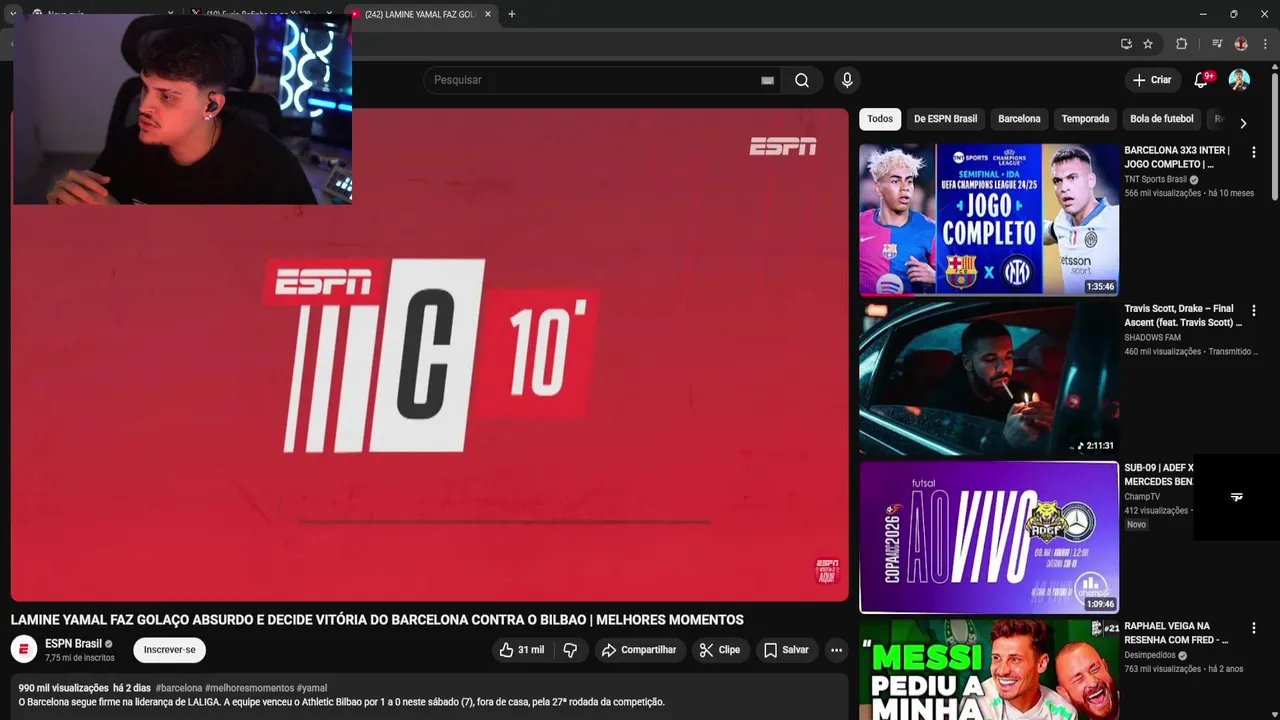The width and height of the screenshot is (1280, 720).
Task: Open the Chrome three-dot menu
Action: coord(1265,44)
